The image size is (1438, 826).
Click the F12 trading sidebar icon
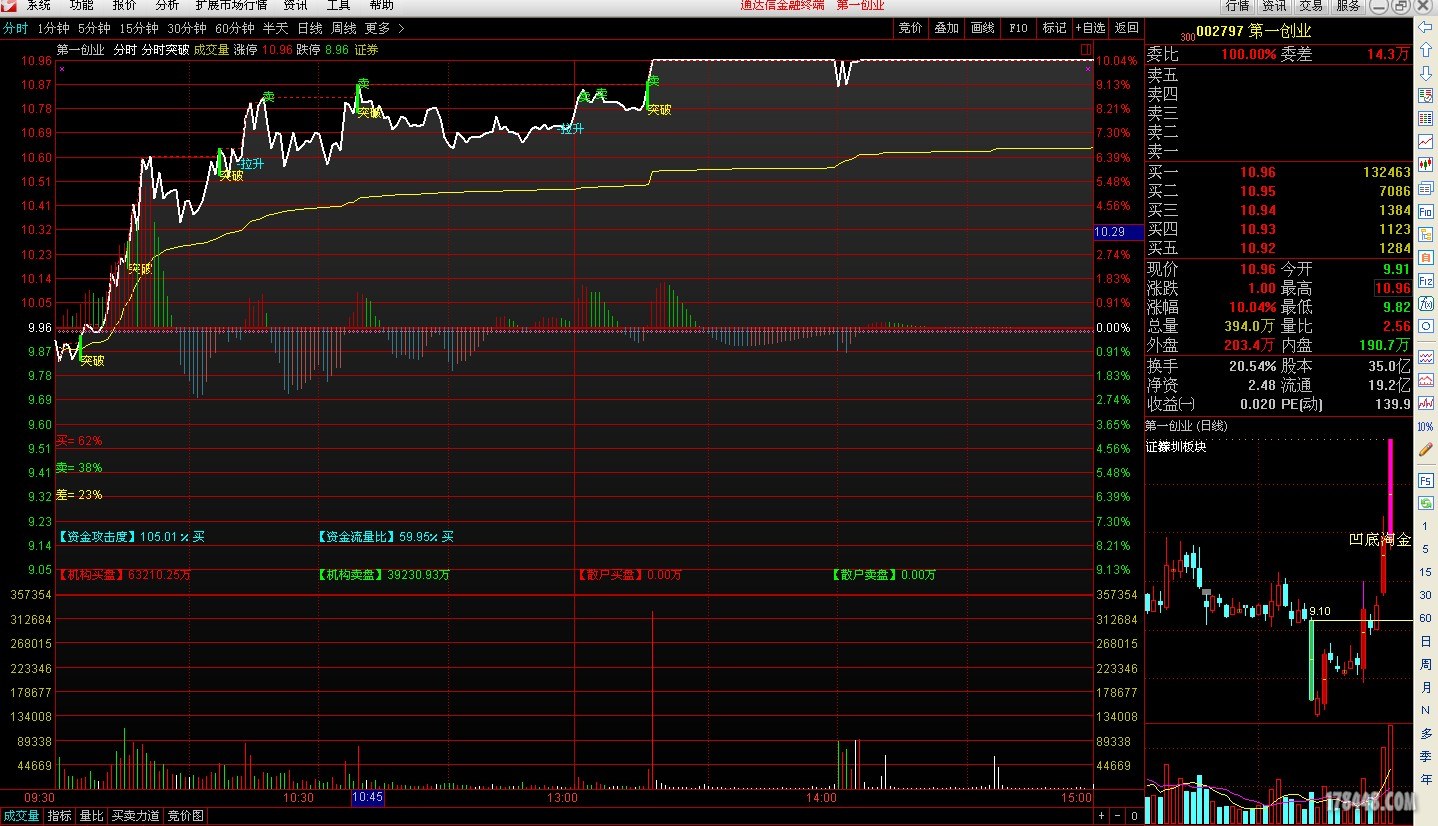click(1426, 280)
